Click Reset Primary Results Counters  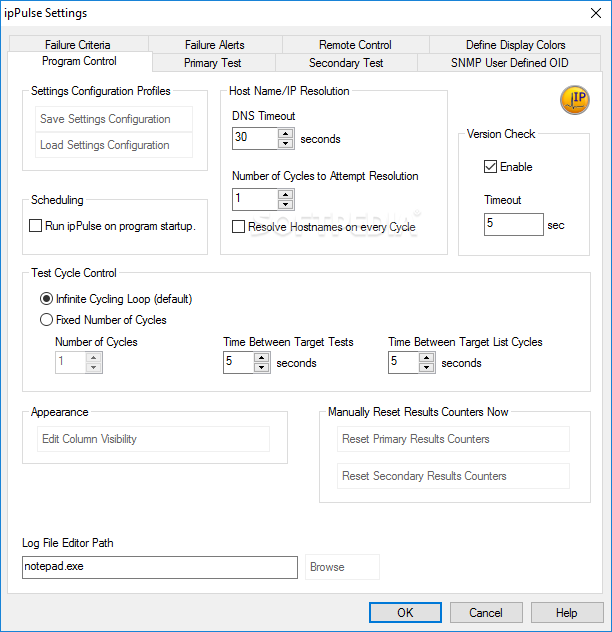[x=453, y=439]
